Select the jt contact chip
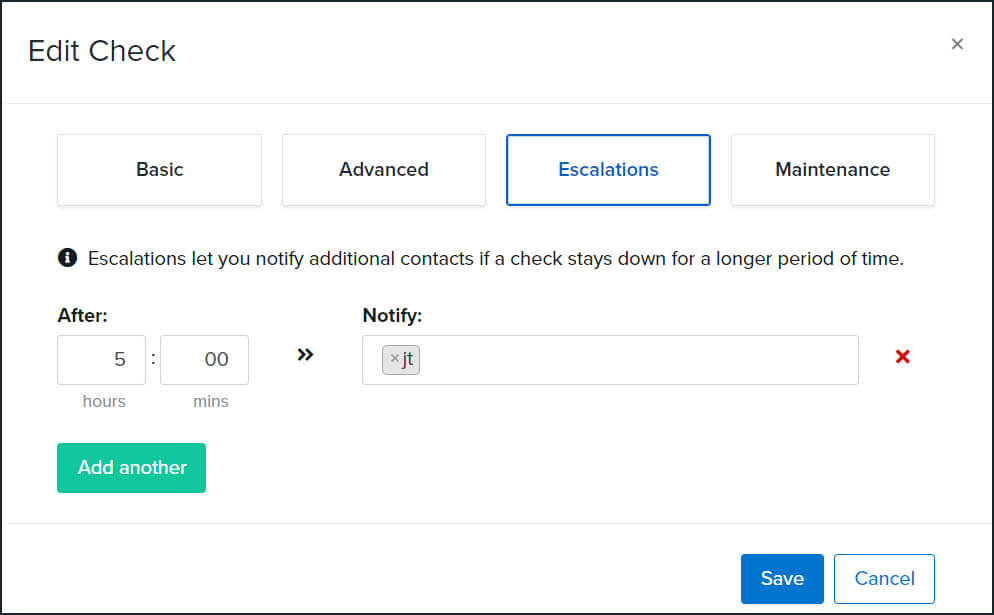The image size is (994, 615). 401,359
